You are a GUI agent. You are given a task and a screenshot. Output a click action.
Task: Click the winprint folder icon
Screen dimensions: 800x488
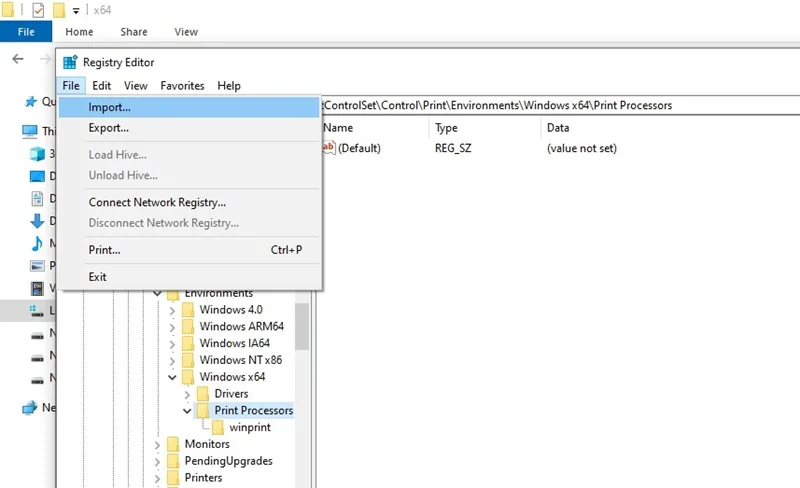click(x=218, y=427)
